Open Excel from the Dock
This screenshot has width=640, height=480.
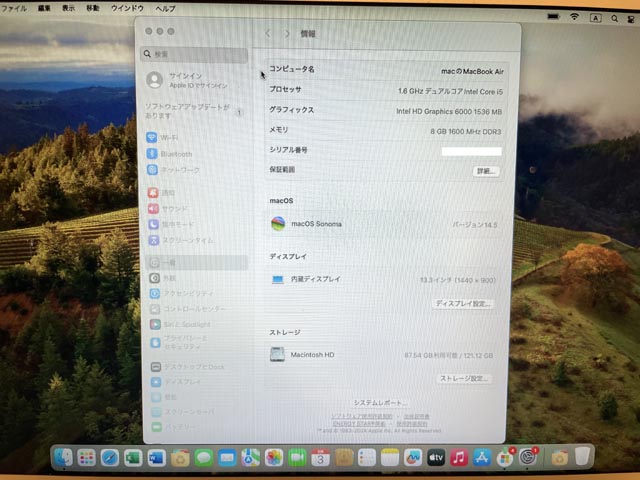(x=133, y=457)
